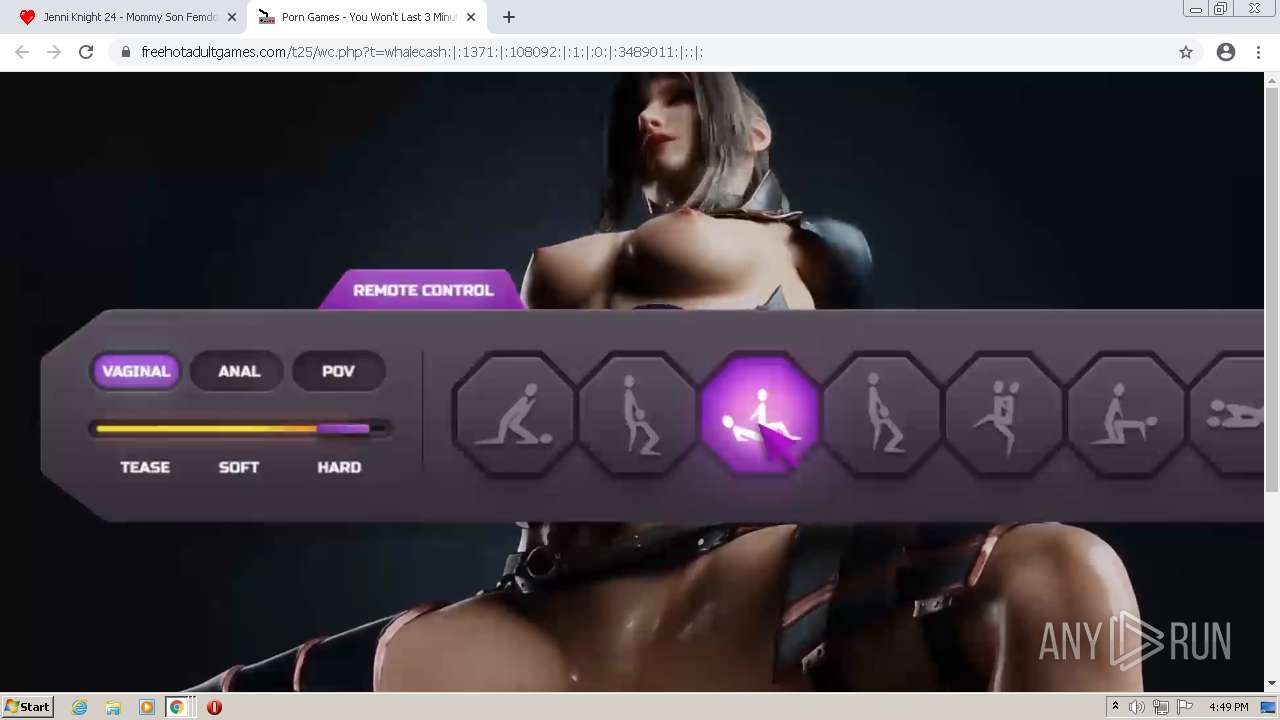View site security lock info

(x=126, y=52)
